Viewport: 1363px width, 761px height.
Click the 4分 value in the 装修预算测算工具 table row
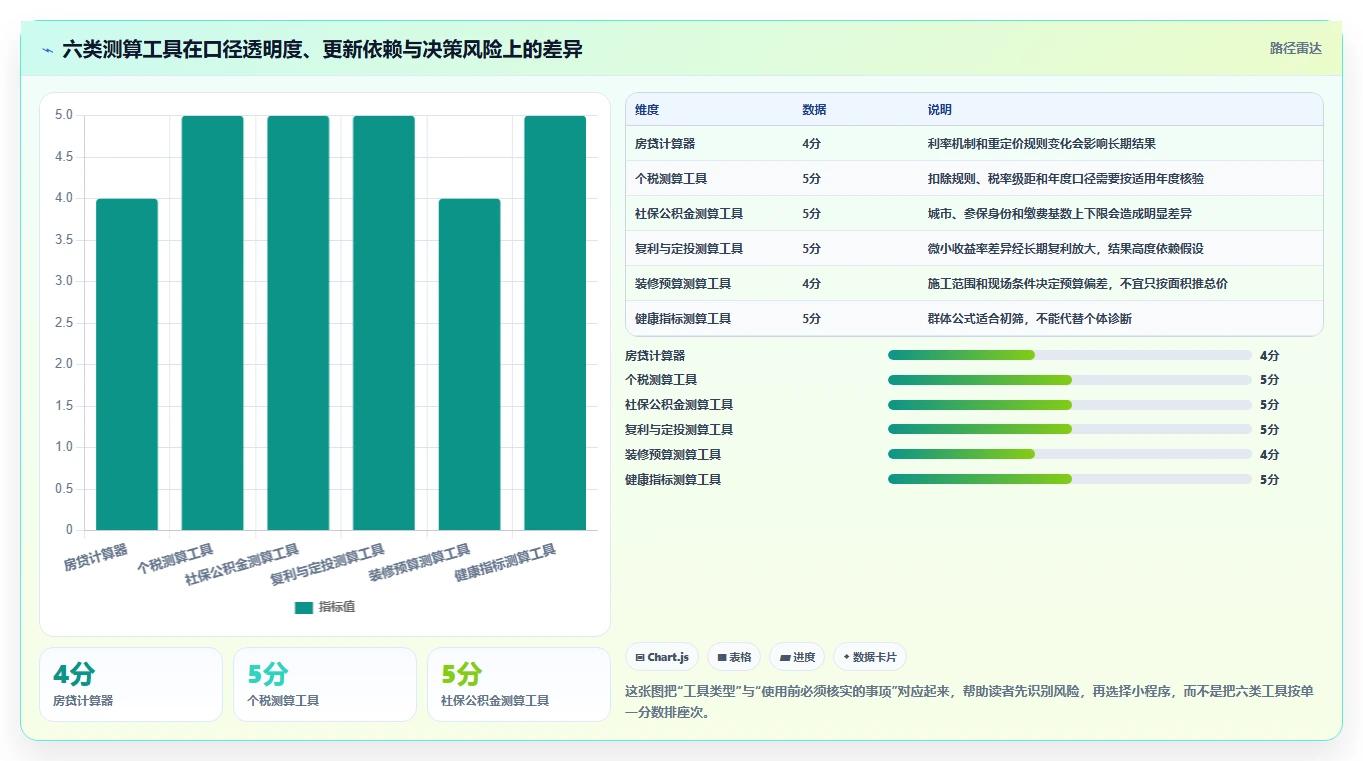coord(811,284)
